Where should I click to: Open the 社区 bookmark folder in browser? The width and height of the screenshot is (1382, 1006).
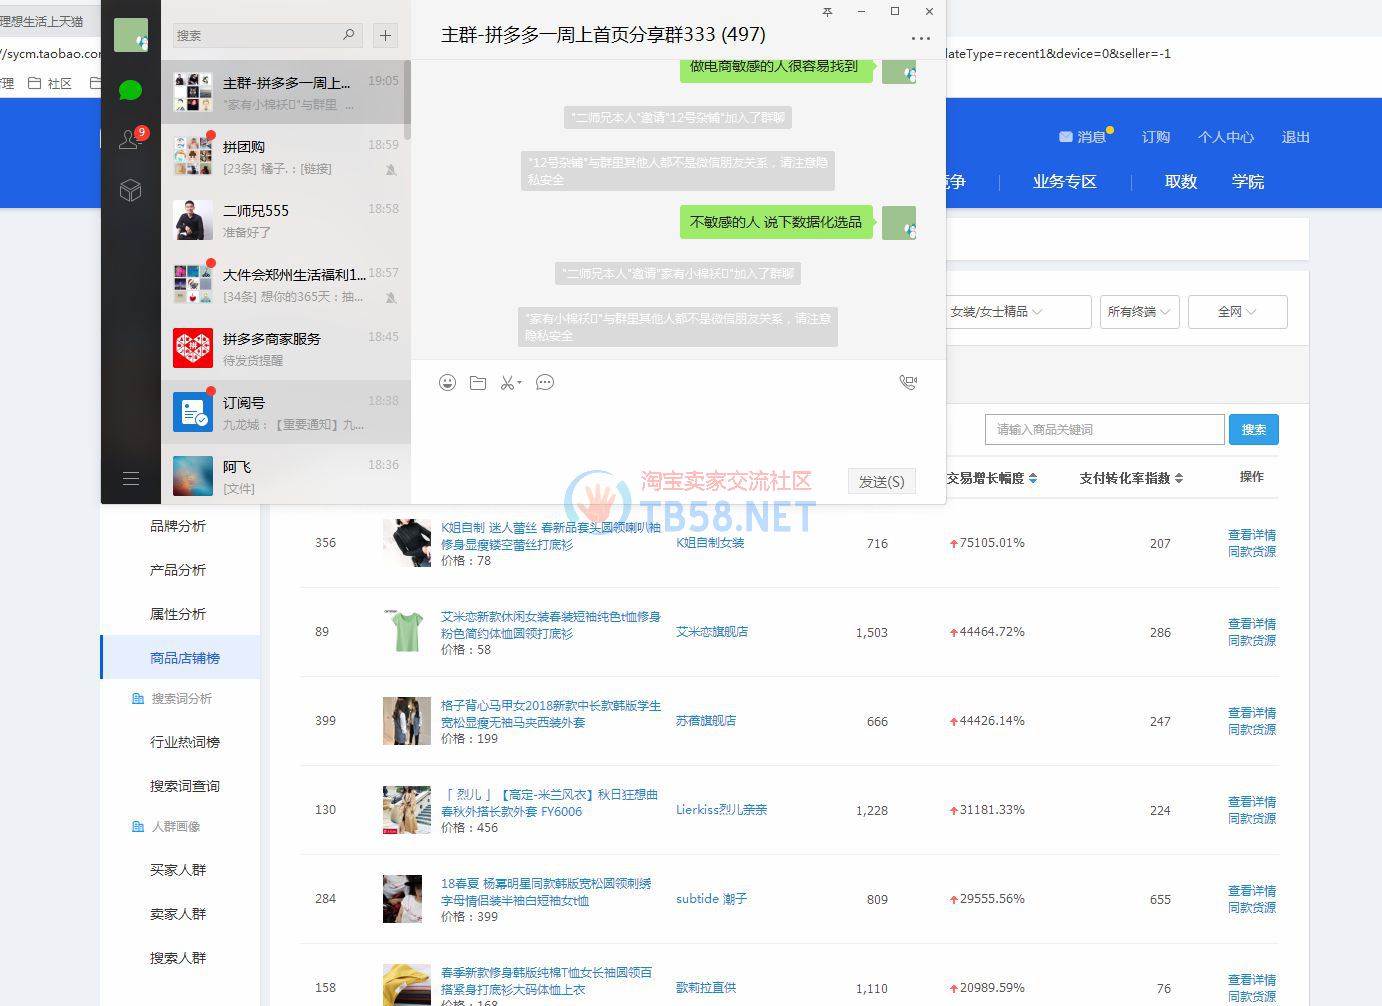[x=50, y=83]
